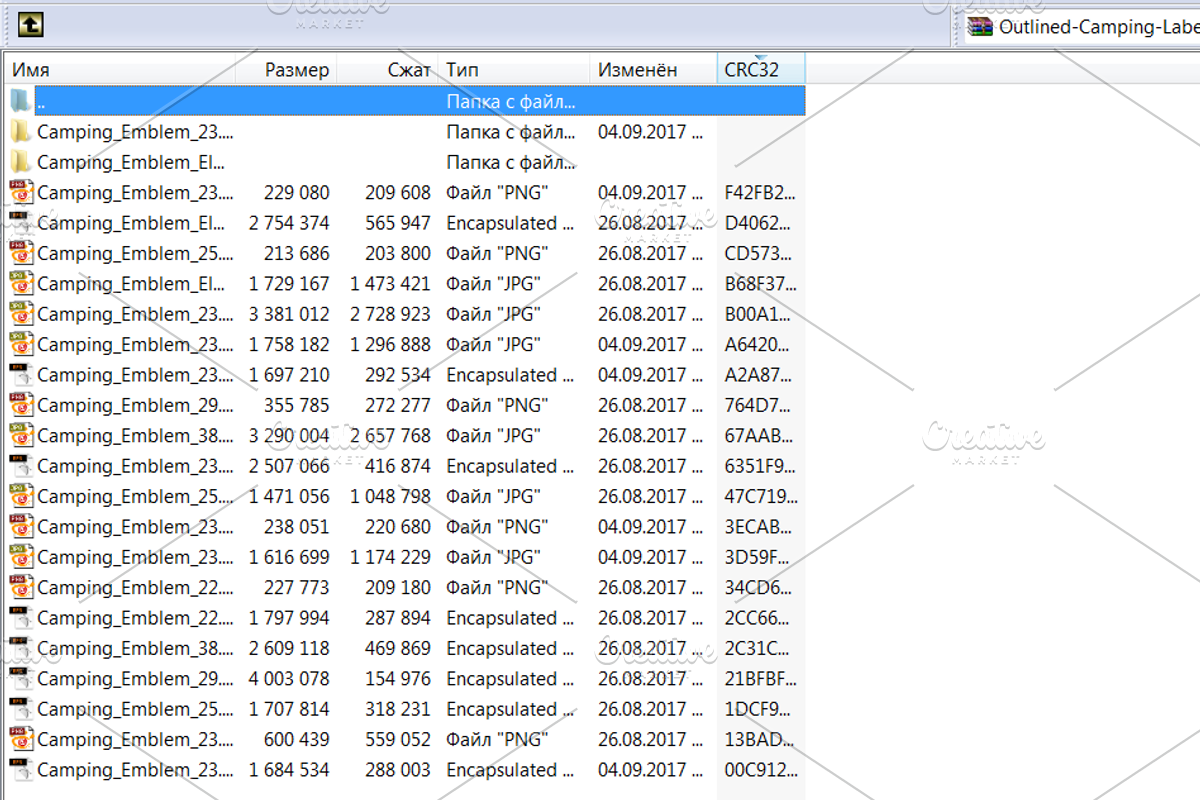Screen dimensions: 1200x800
Task: Sort by the Изменён column header
Action: [x=654, y=70]
